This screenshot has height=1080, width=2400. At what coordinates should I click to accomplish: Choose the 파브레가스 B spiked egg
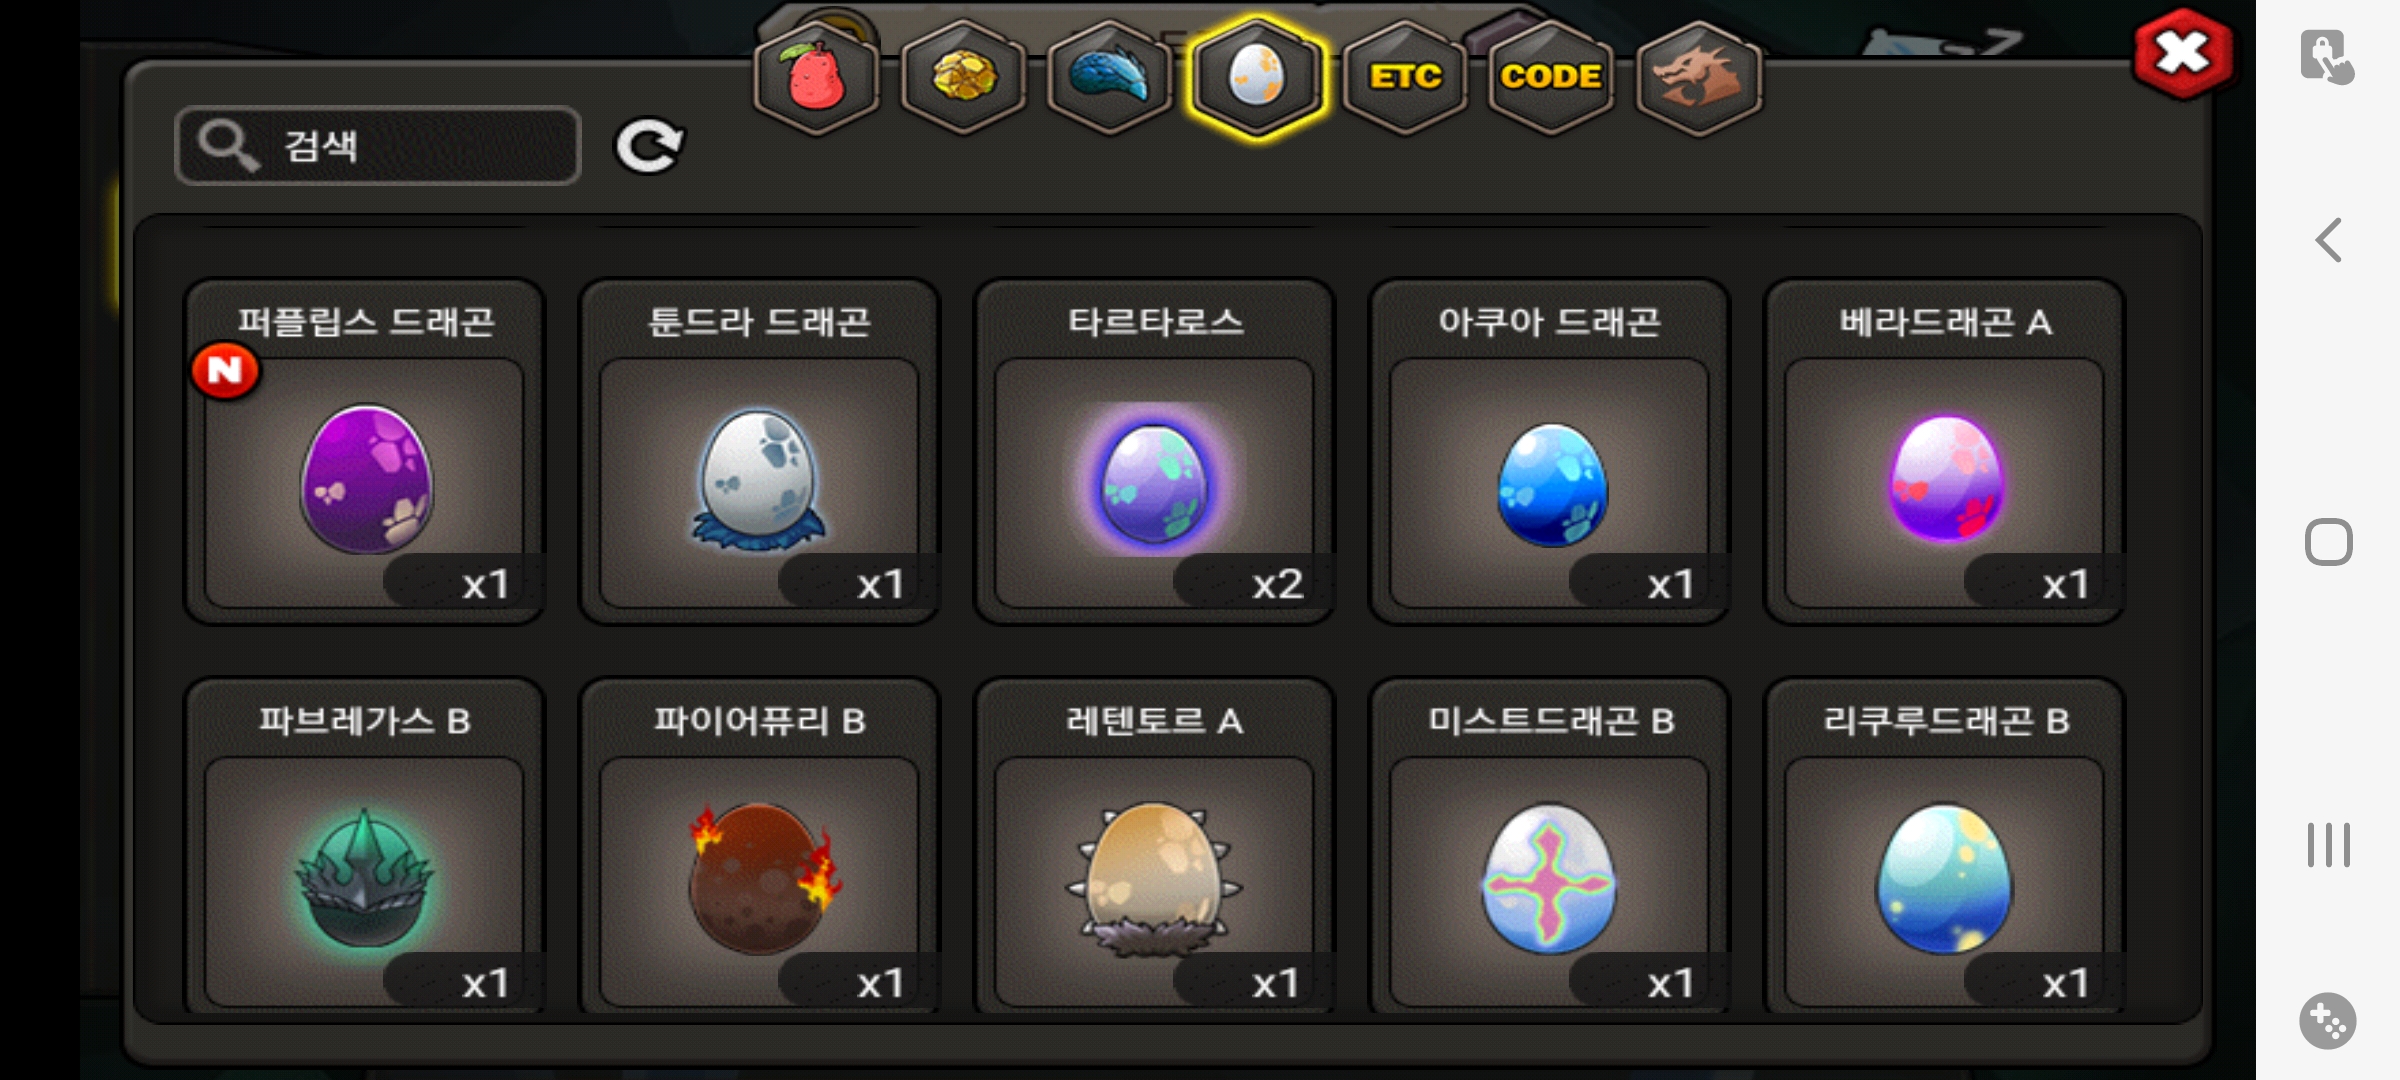click(365, 848)
